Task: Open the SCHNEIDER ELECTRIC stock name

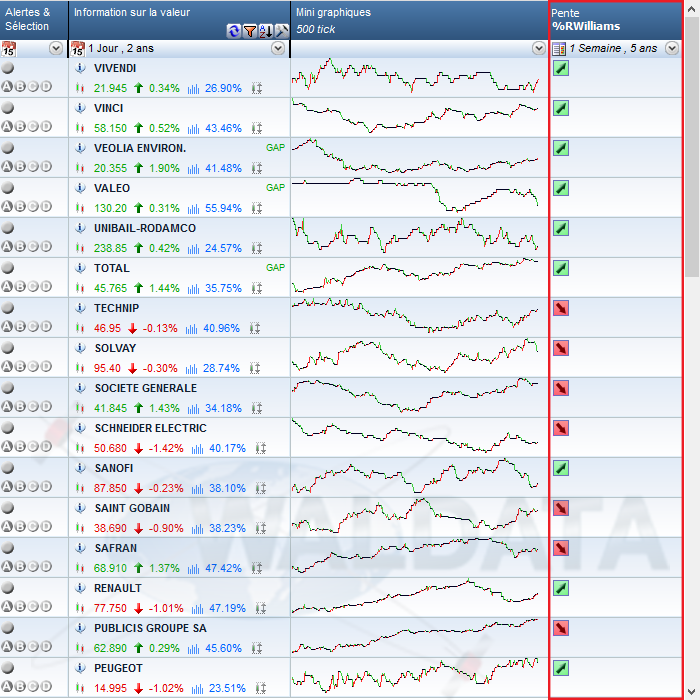Action: tap(150, 428)
